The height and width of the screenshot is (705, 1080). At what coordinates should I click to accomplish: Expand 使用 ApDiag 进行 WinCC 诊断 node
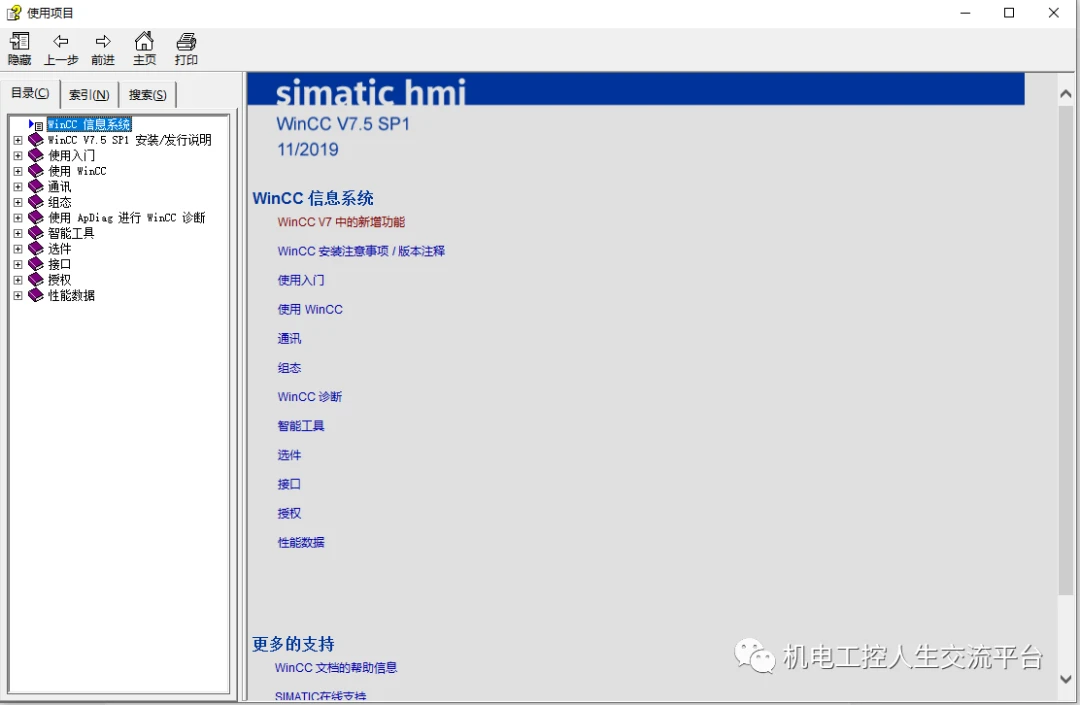click(x=18, y=218)
